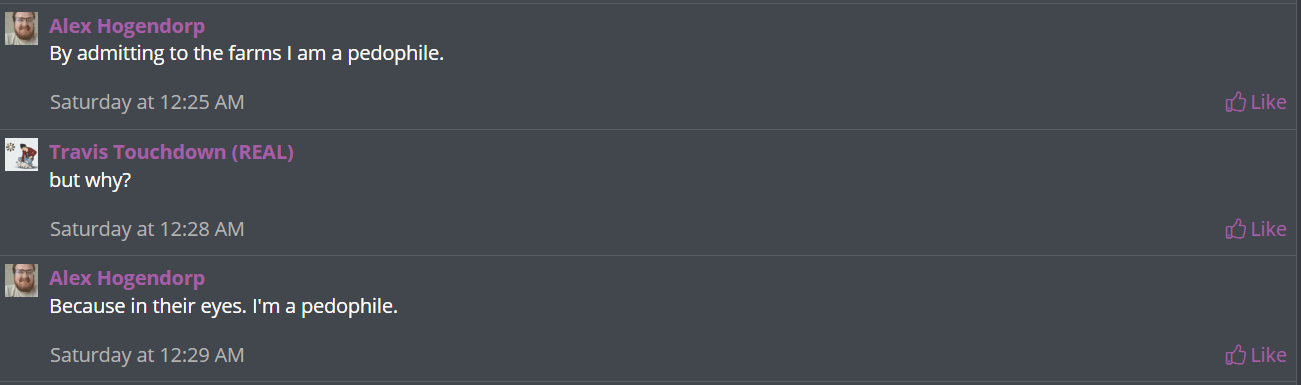
Task: Click the Like text on the 12:25 AM post
Action: (x=1269, y=102)
